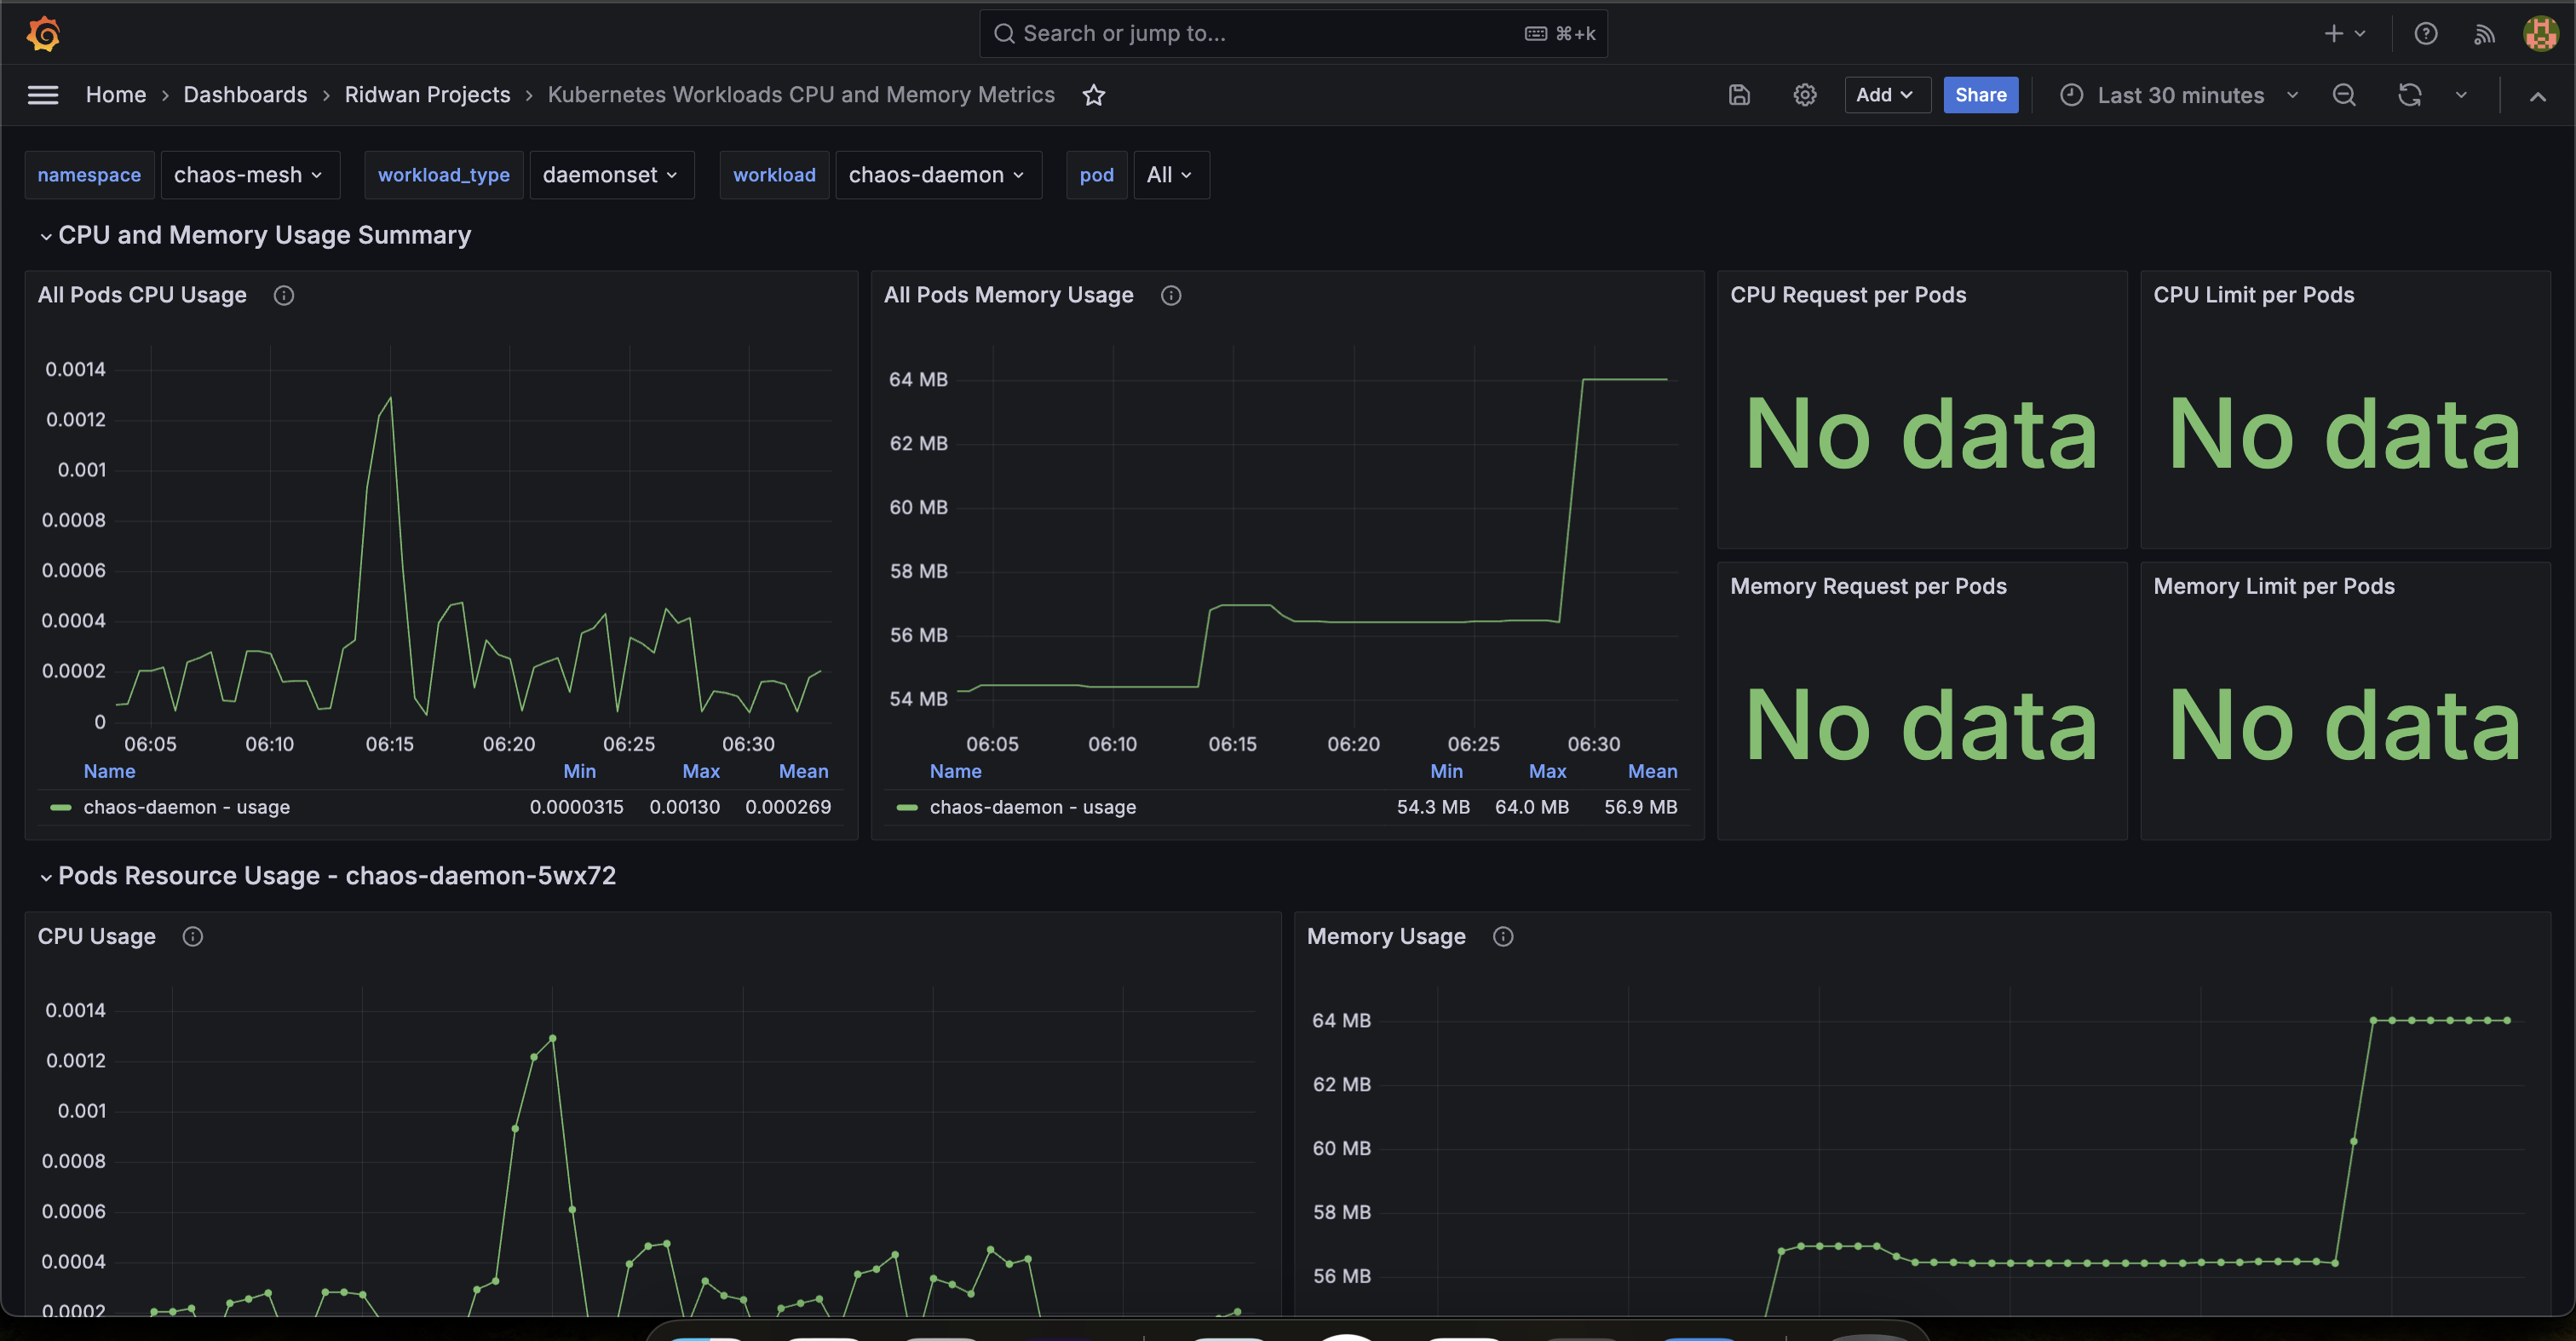
Task: Open dashboard settings gear
Action: (x=1804, y=95)
